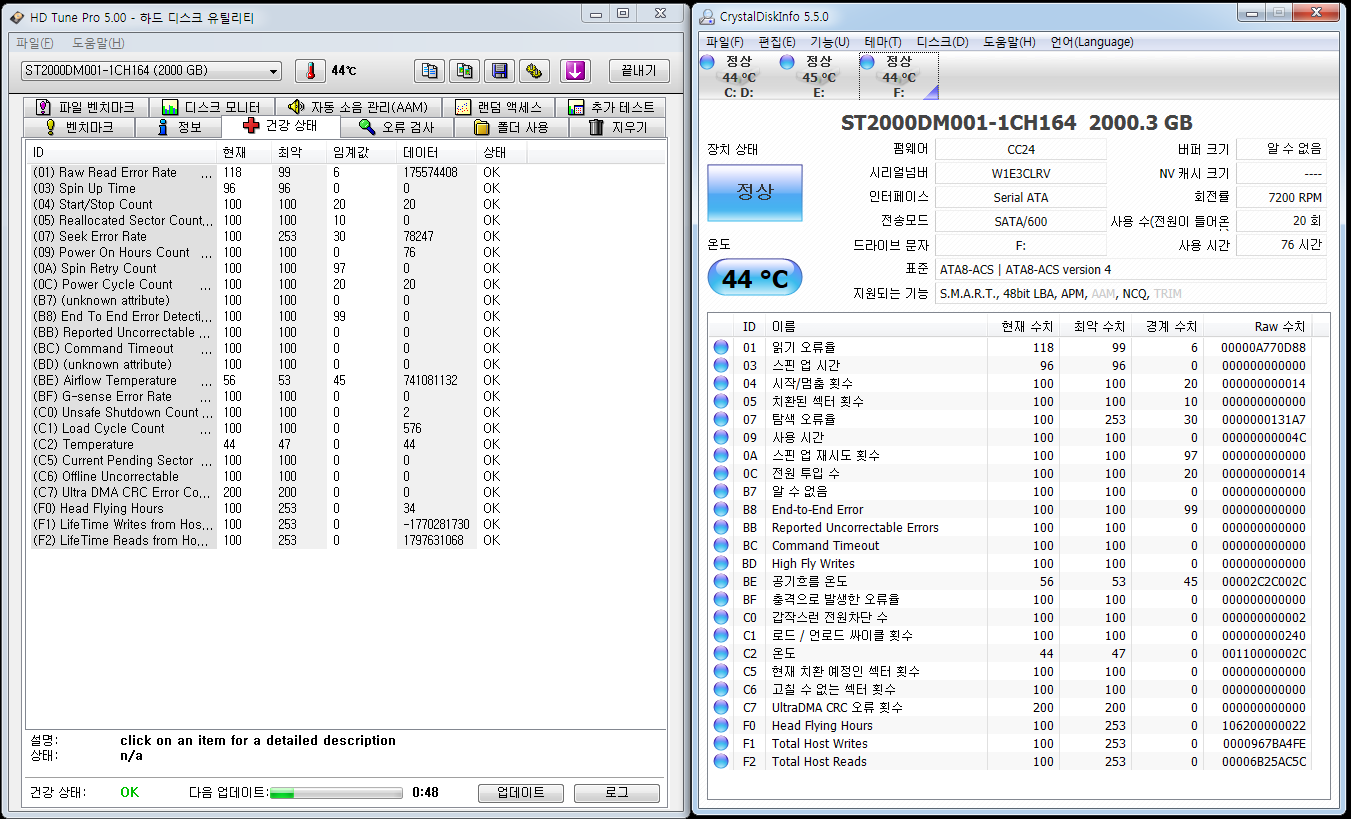The height and width of the screenshot is (819, 1351).
Task: Click the copy text to clipboard icon
Action: pyautogui.click(x=429, y=71)
